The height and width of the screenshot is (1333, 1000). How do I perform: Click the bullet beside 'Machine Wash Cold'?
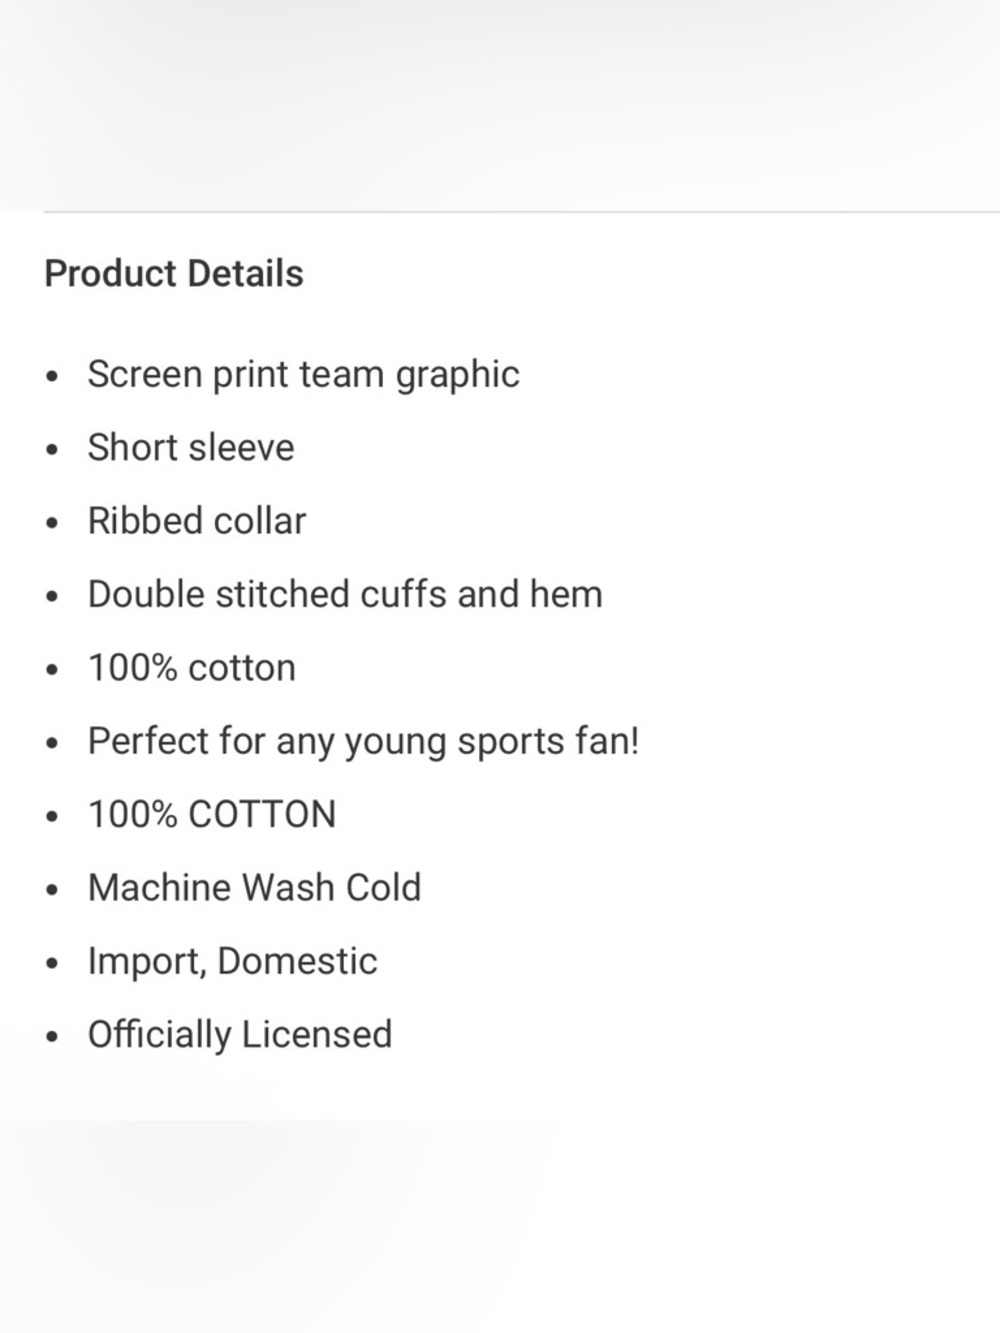[53, 891]
